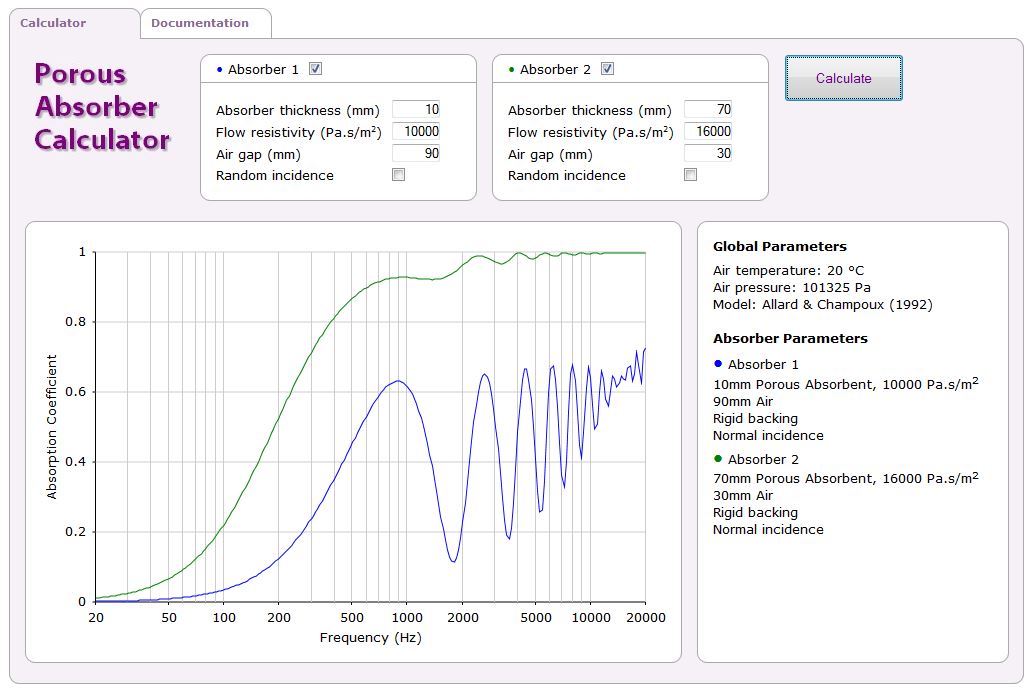The width and height of the screenshot is (1034, 695).
Task: Select the Calculator tab
Action: 54,23
